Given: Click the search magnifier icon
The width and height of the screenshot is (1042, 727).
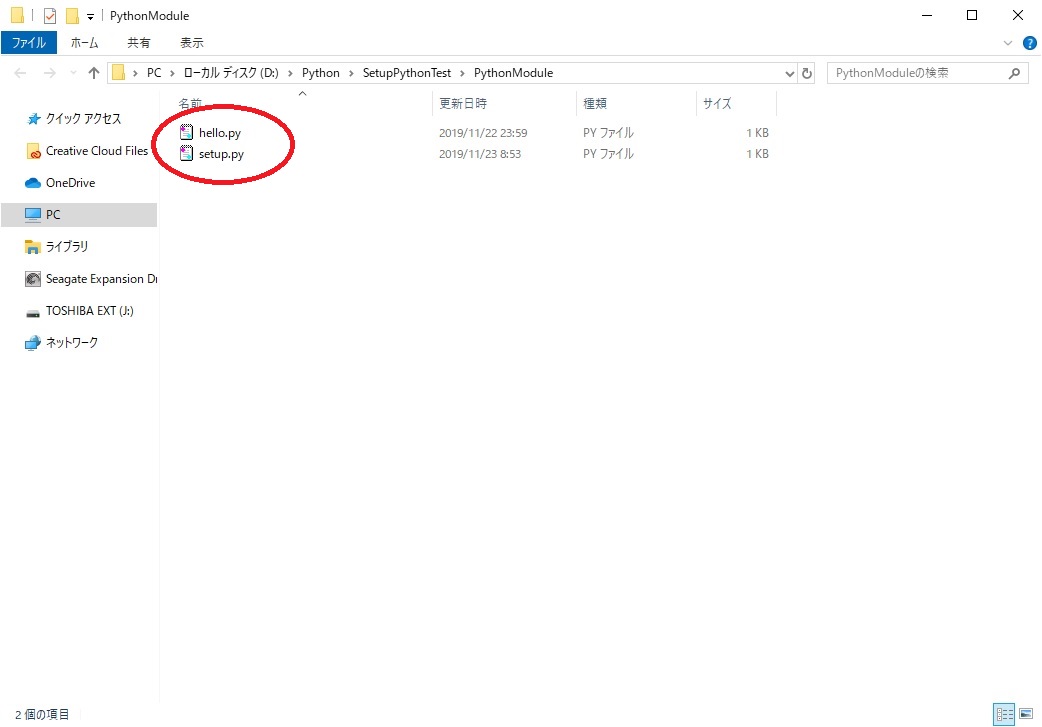Looking at the screenshot, I should point(1014,73).
